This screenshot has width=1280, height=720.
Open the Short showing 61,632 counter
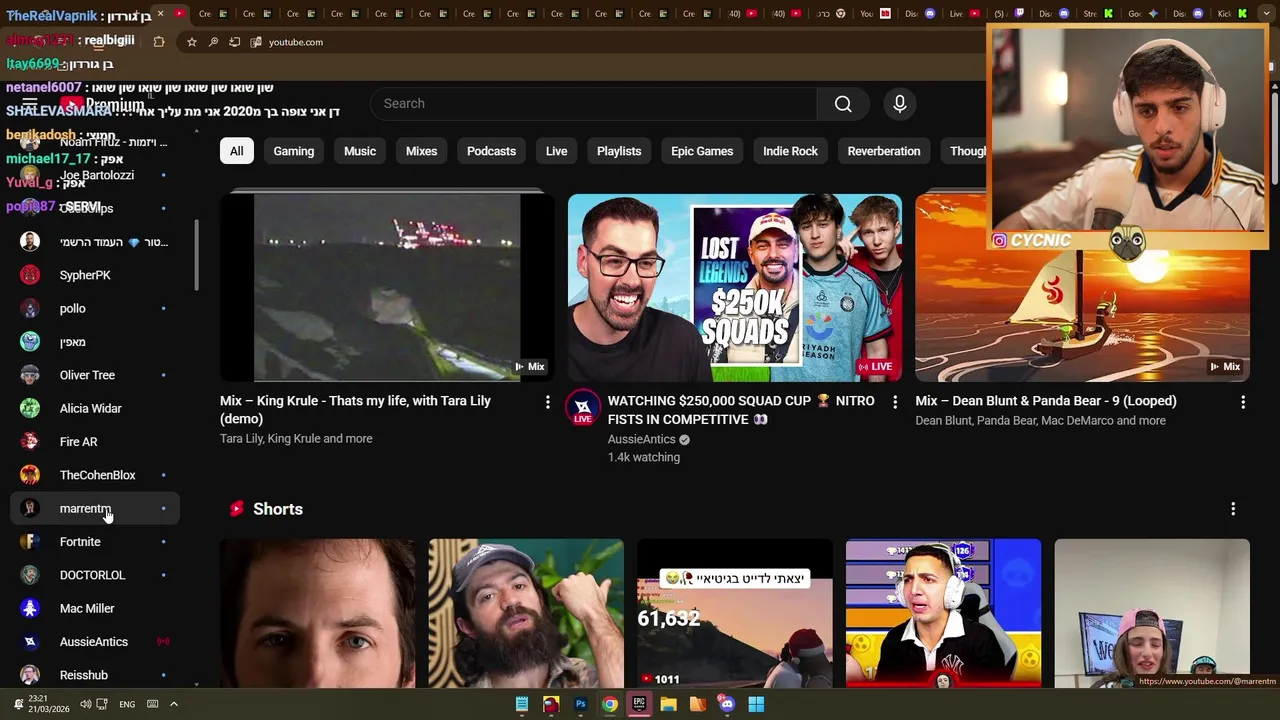(735, 614)
